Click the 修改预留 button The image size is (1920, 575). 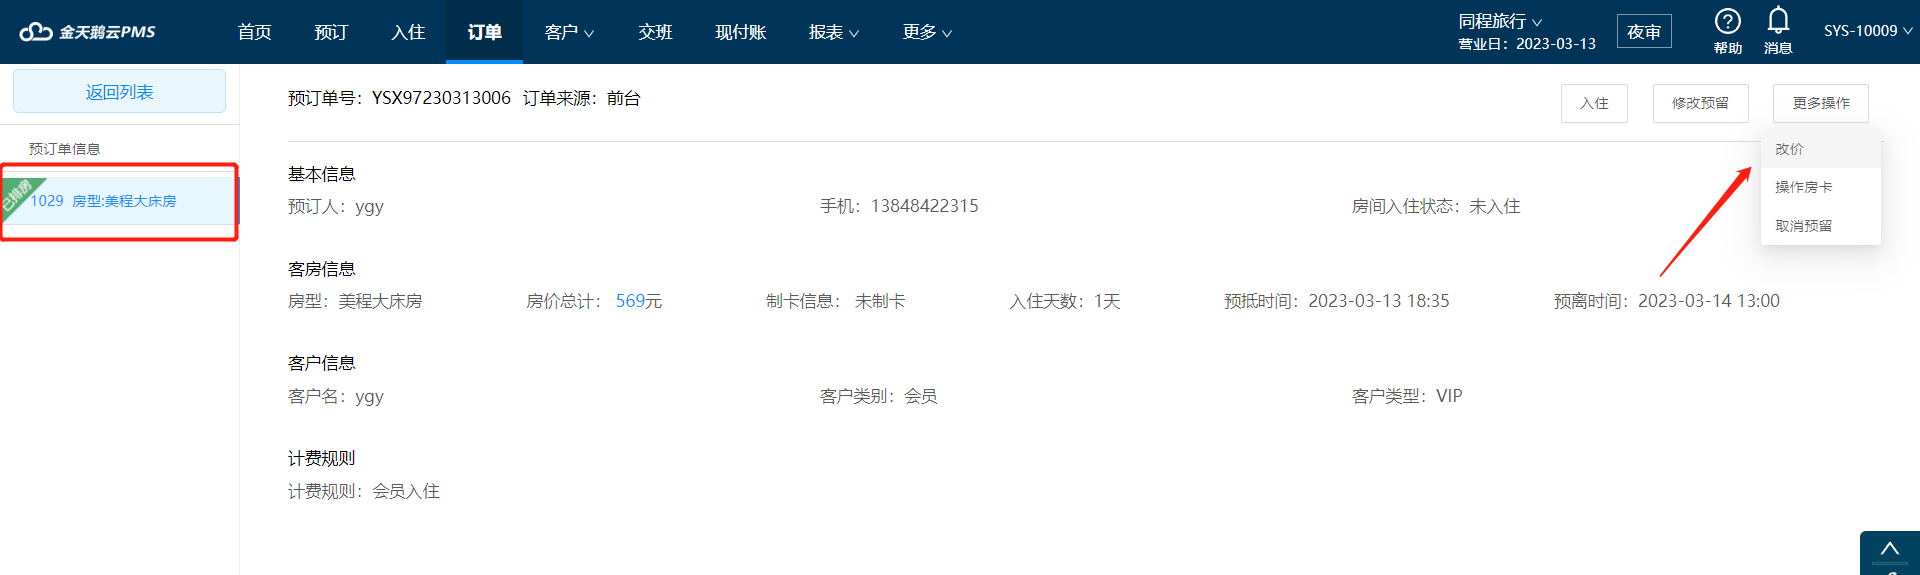tap(1700, 103)
